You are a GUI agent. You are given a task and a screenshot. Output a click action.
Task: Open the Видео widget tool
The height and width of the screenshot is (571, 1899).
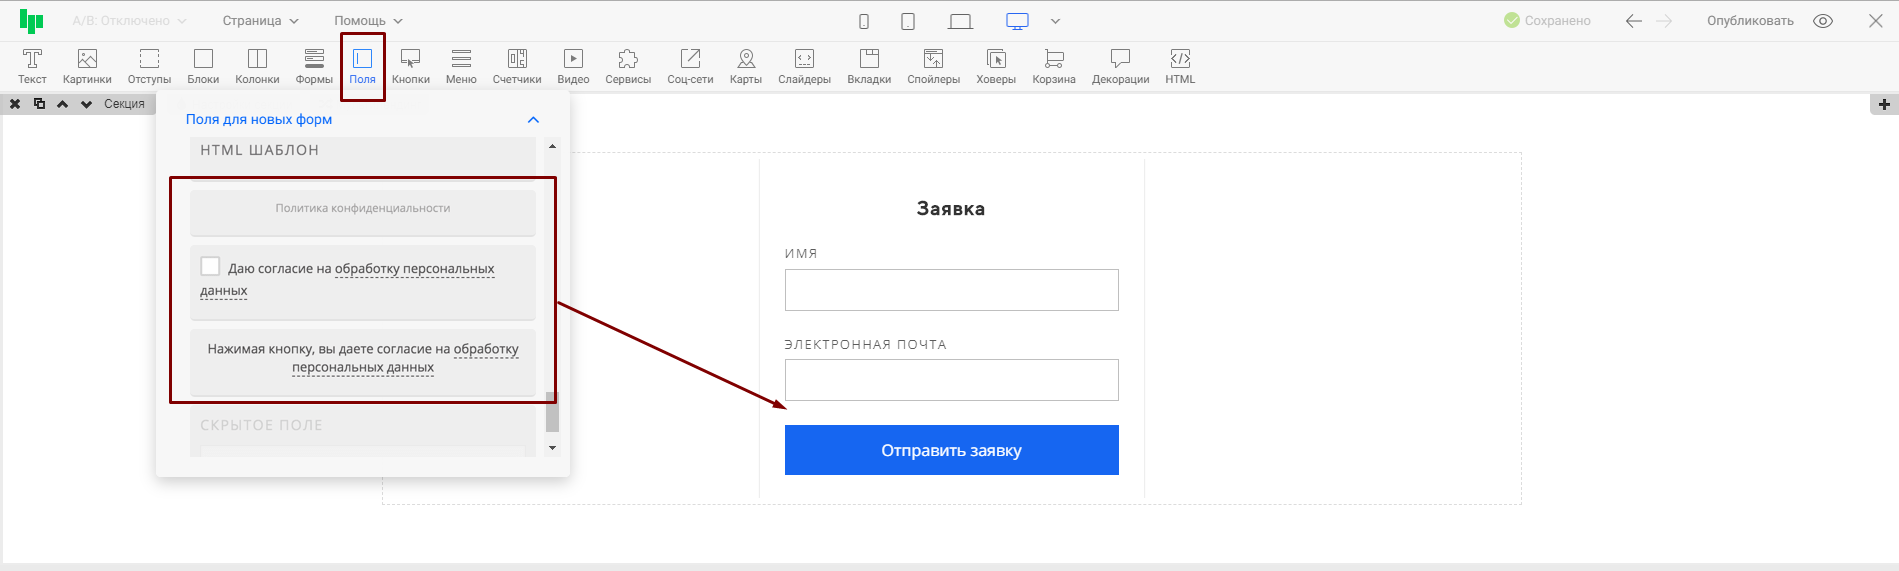click(573, 66)
